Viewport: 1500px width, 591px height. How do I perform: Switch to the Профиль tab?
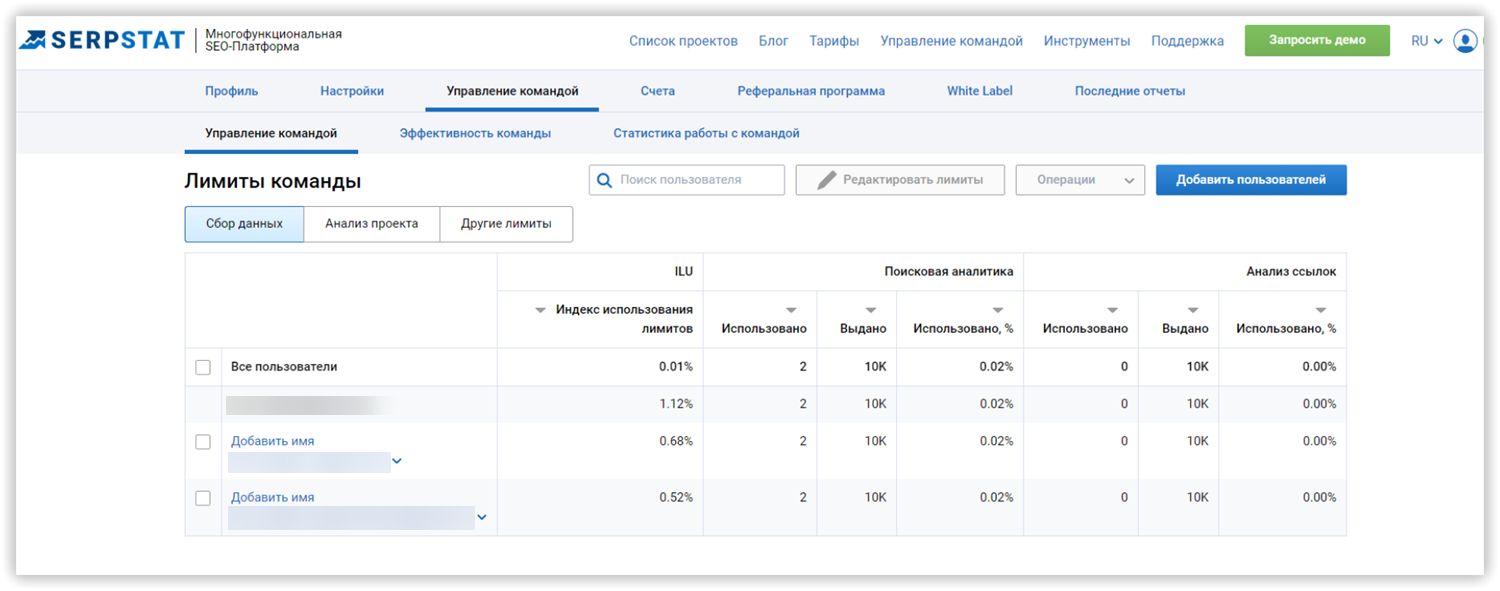(x=231, y=91)
